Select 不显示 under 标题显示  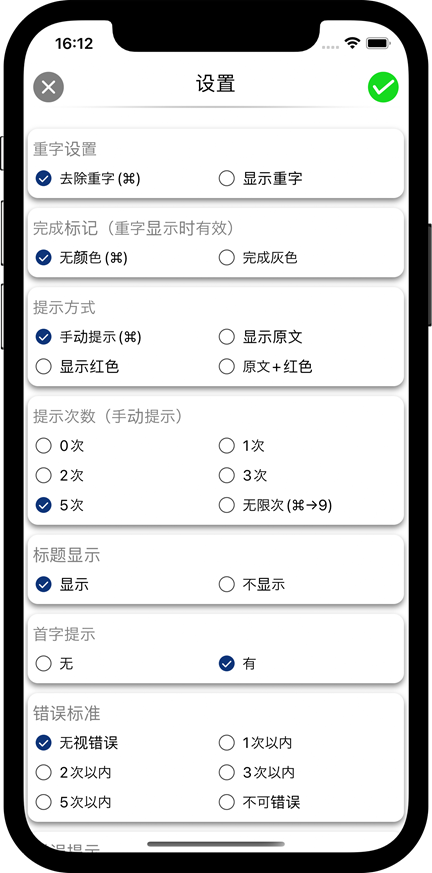tap(252, 585)
